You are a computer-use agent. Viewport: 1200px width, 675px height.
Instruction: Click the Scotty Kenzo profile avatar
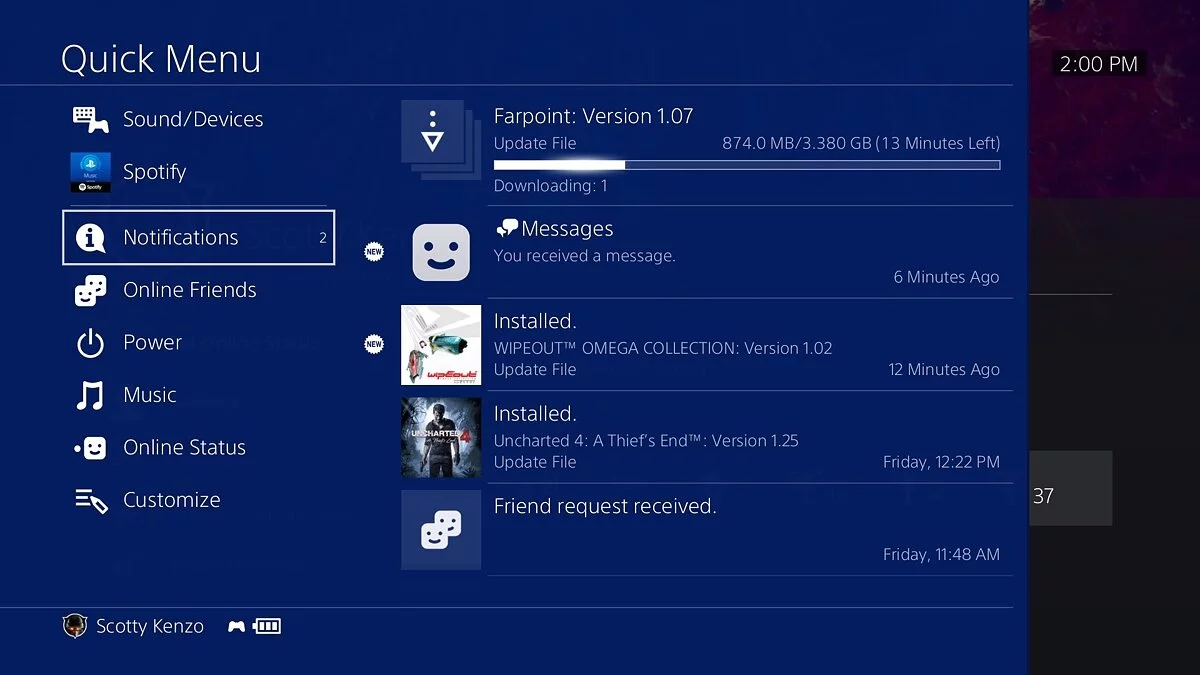point(75,627)
